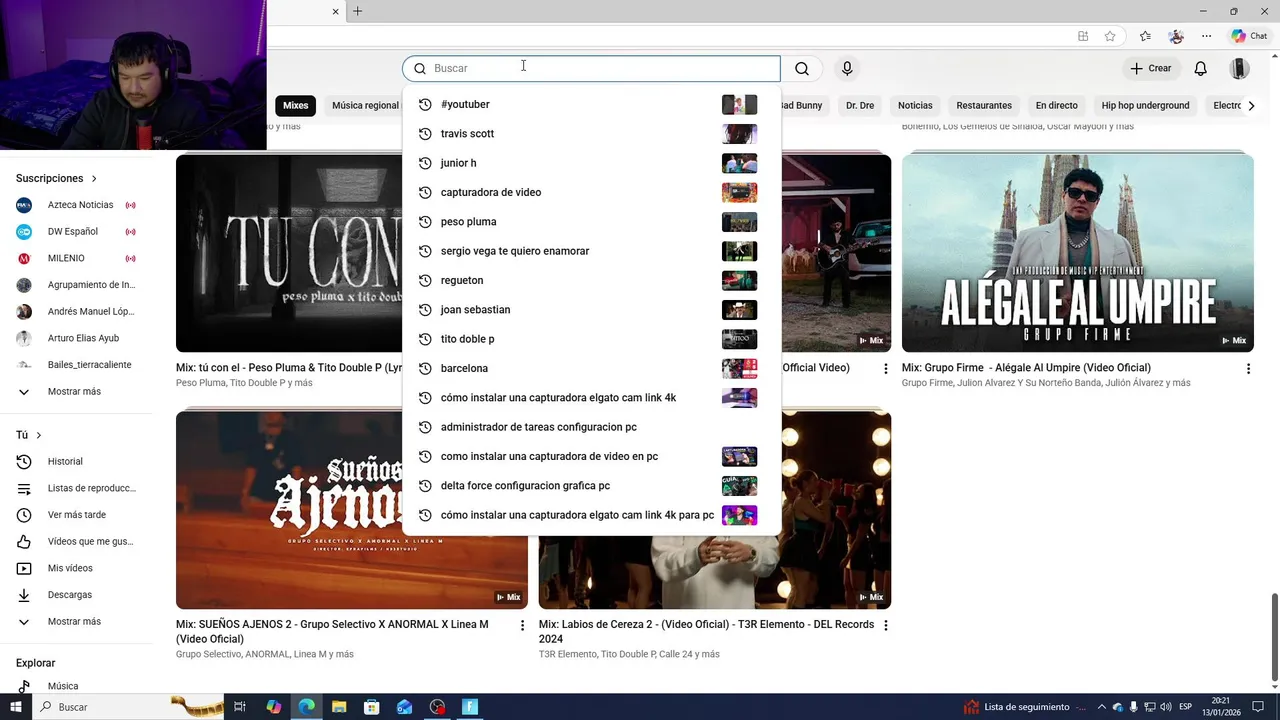
Task: Open Vídeos que me gustan
Action: [x=76, y=542]
